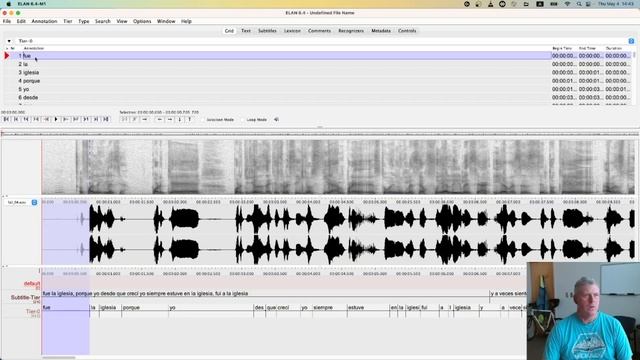Screen dimensions: 640x360
Task: Step one frame back
Action: (x=36, y=119)
